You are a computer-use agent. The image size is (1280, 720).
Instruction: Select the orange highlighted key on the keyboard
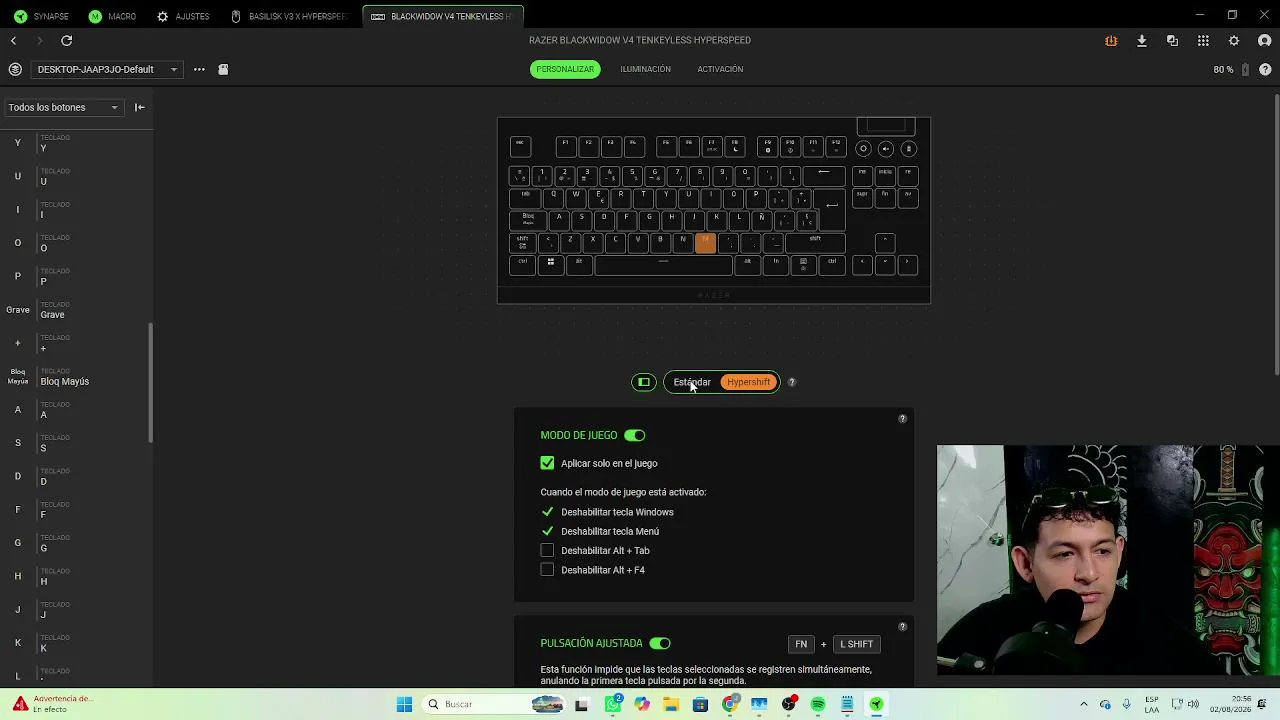tap(705, 243)
